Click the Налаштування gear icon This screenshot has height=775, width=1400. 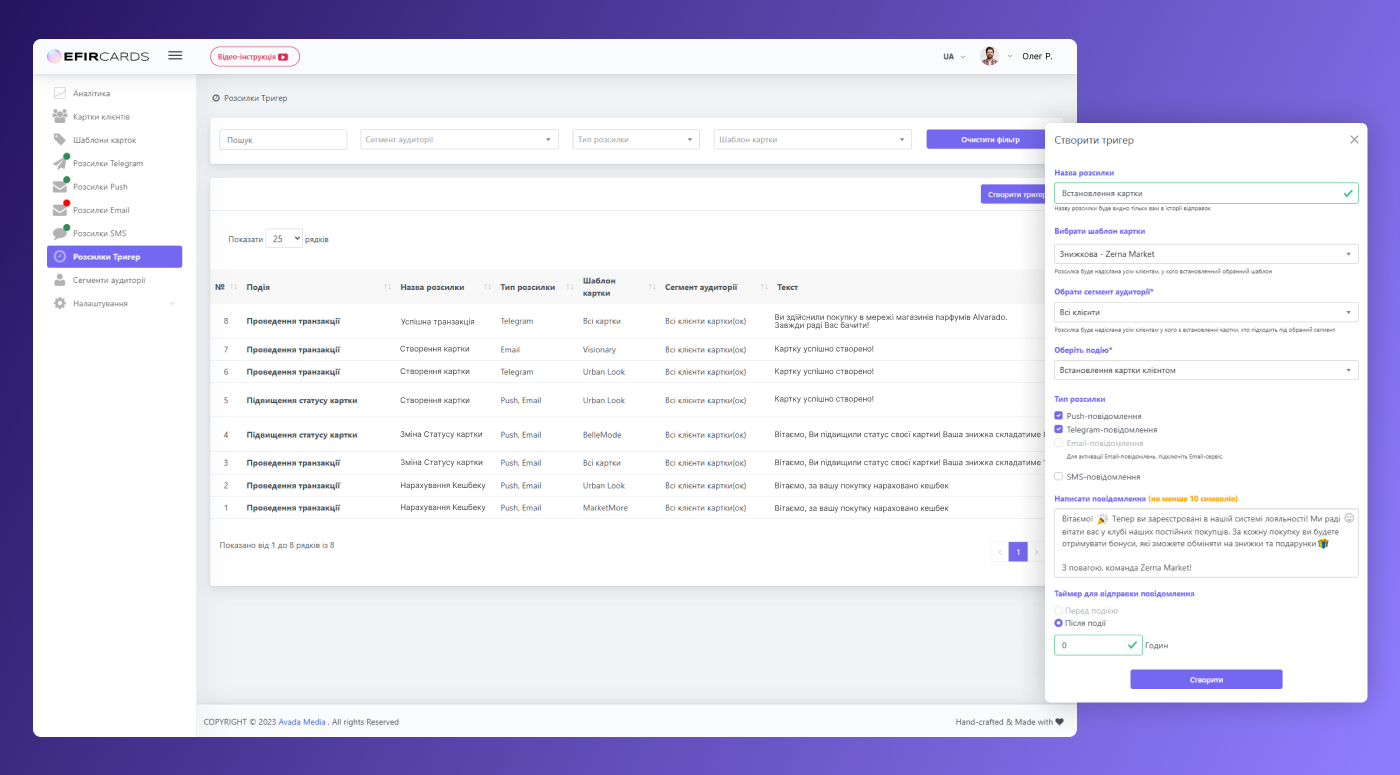click(x=60, y=303)
